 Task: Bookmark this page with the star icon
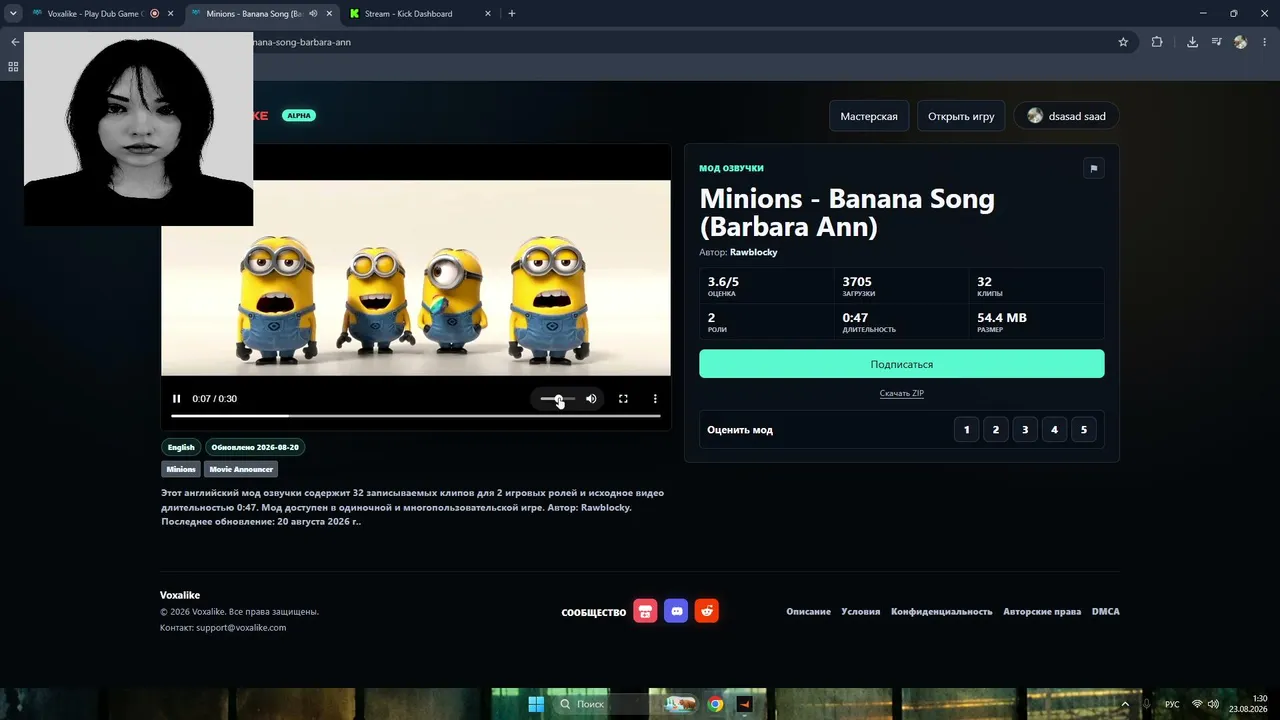(1123, 42)
